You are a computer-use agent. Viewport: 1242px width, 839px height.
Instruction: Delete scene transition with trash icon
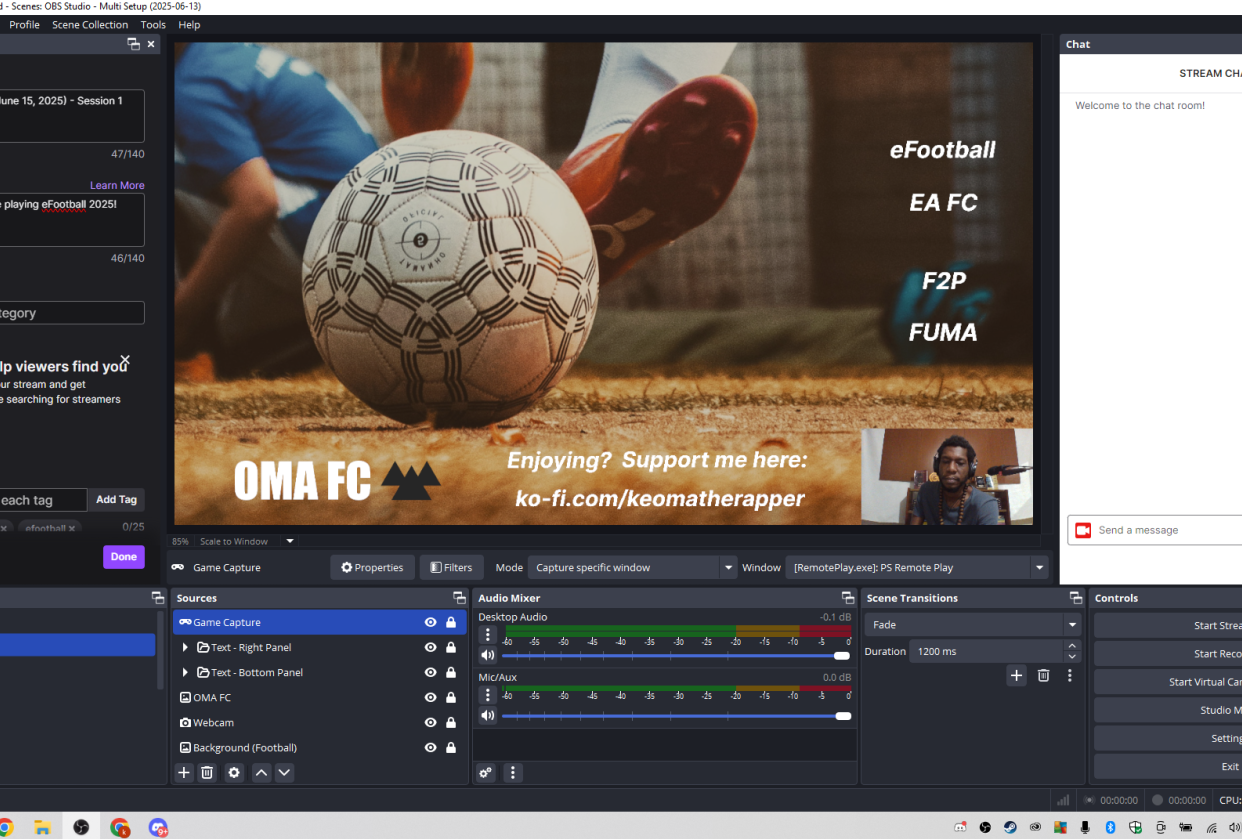point(1043,676)
